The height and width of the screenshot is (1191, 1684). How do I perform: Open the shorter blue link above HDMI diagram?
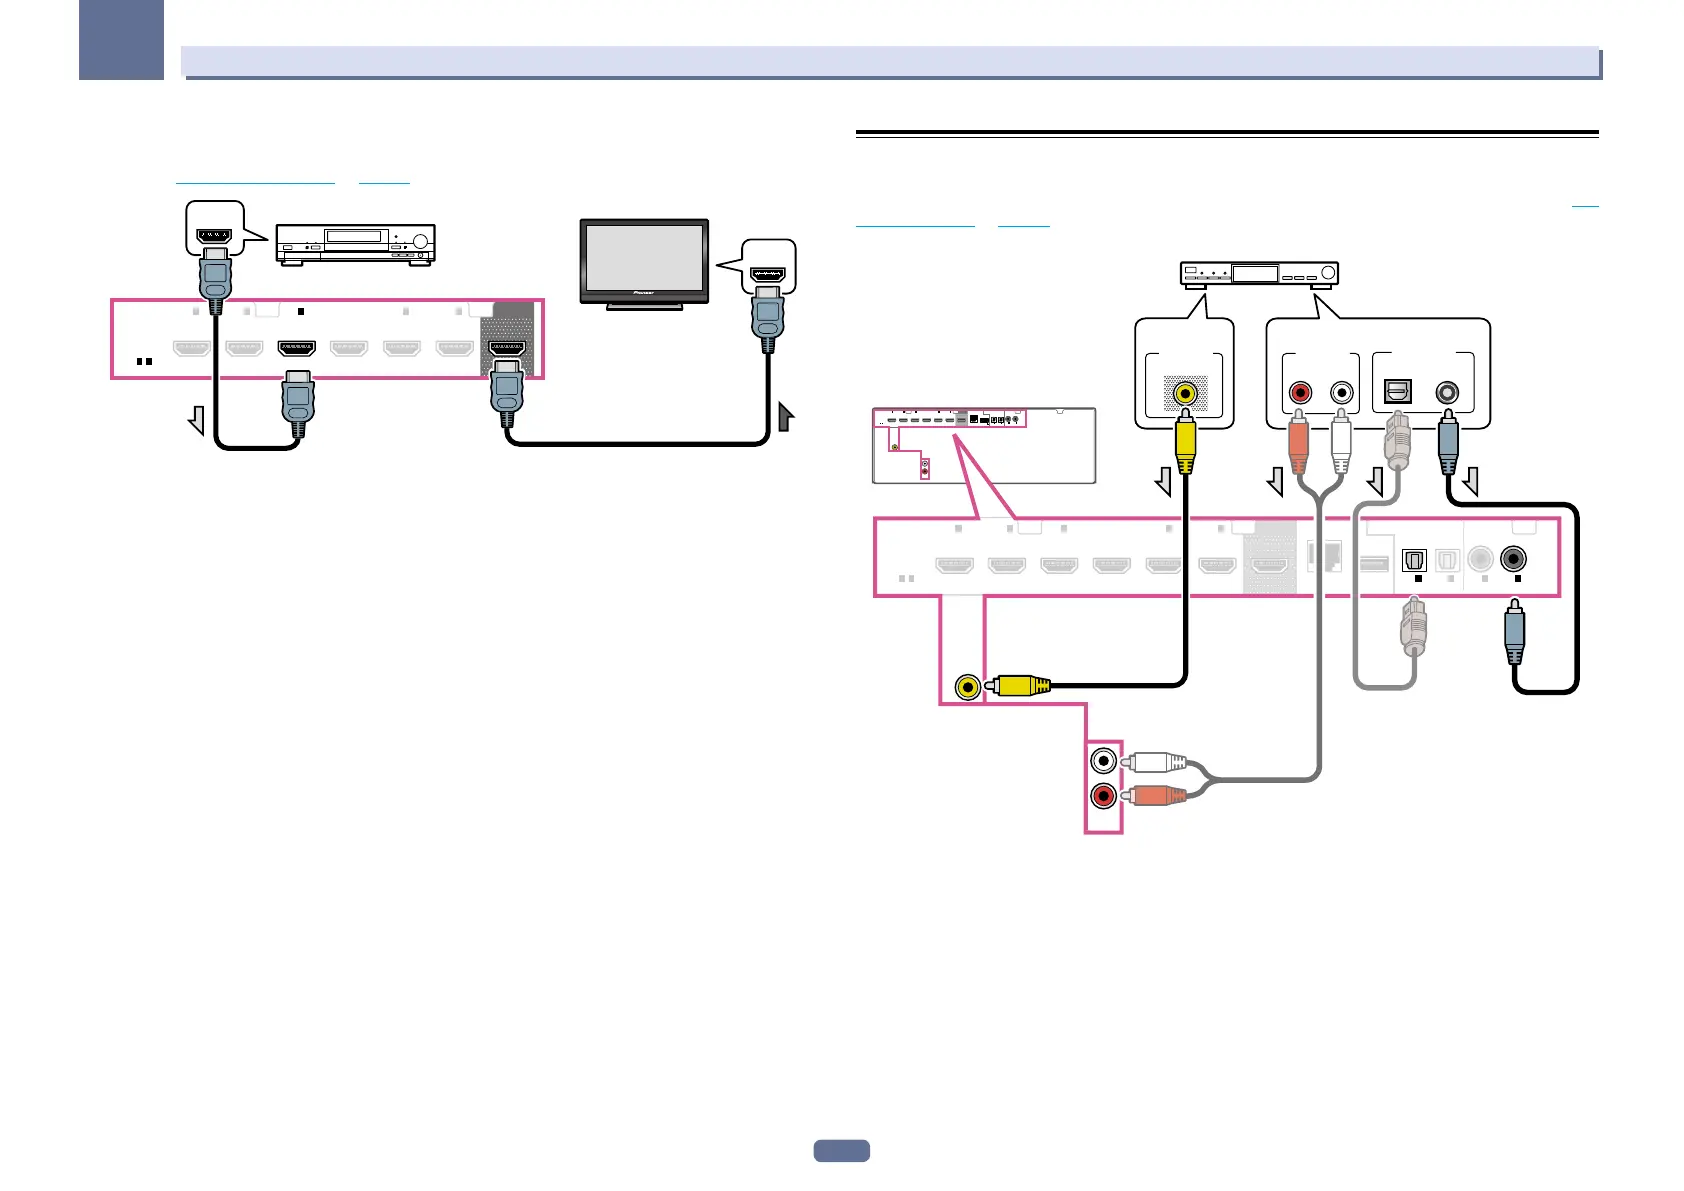[384, 178]
